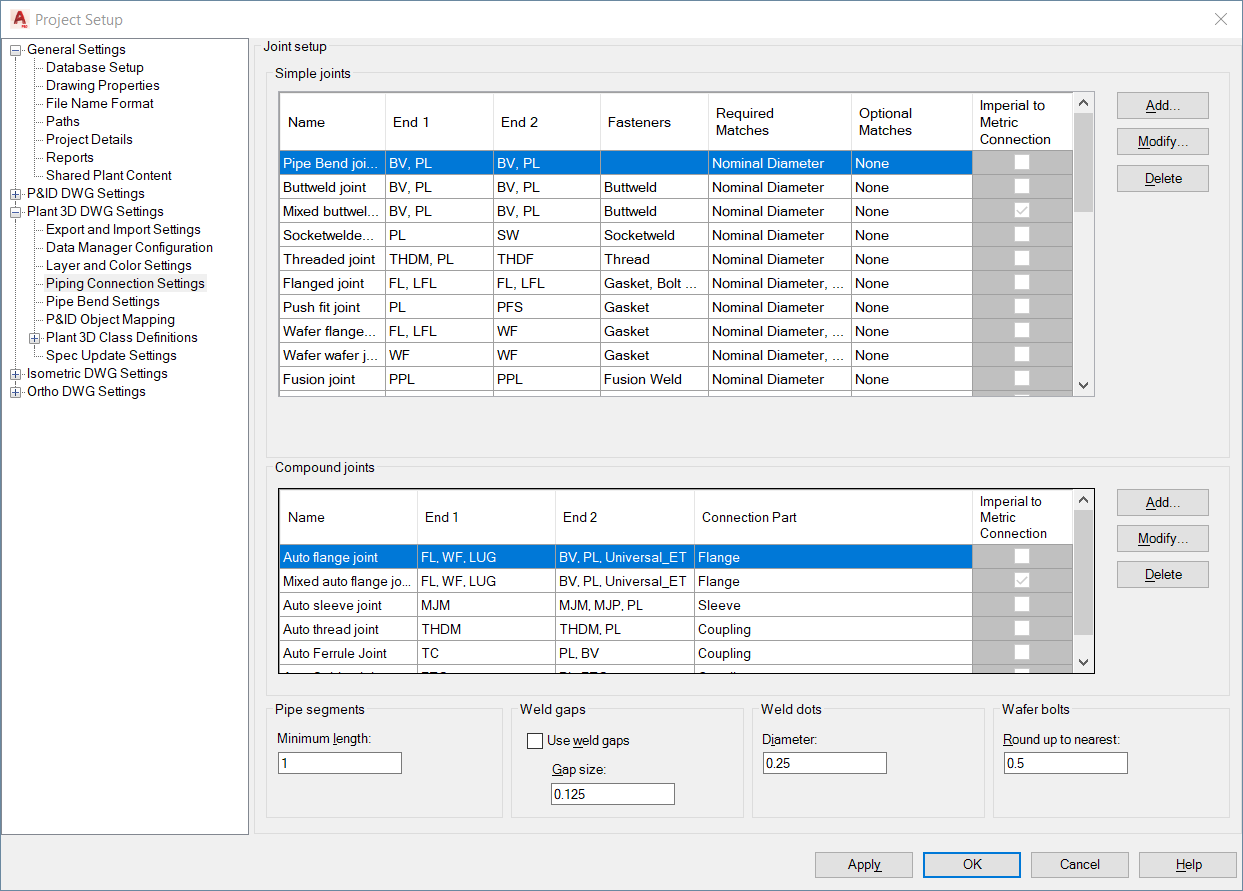
Task: Expand the Isometric DWG Settings node
Action: point(15,373)
